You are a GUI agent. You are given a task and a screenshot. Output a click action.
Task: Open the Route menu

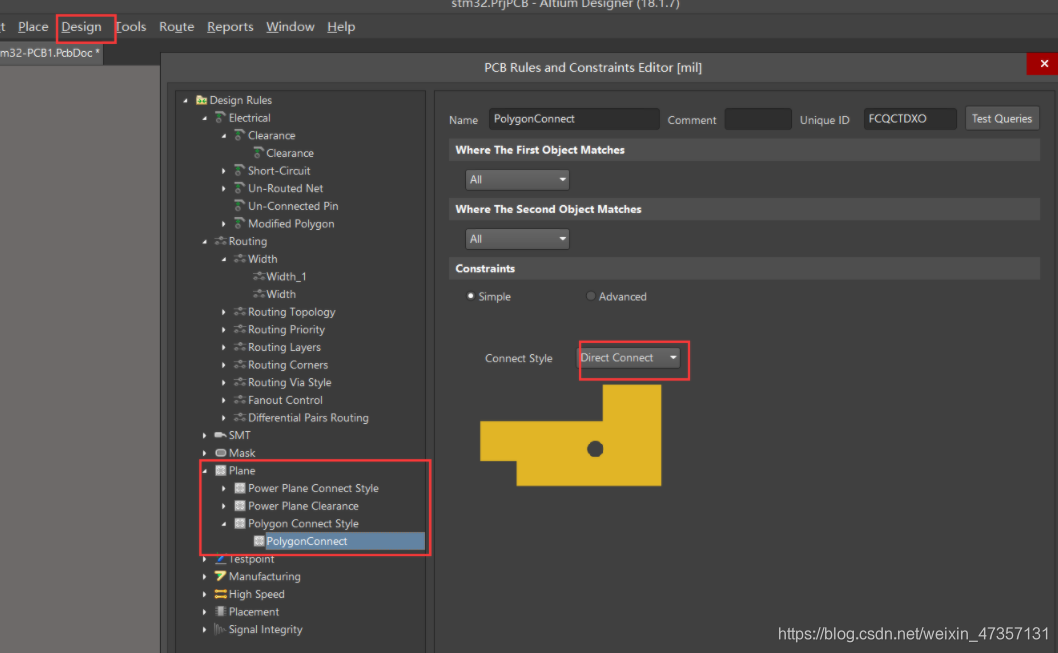pos(177,27)
